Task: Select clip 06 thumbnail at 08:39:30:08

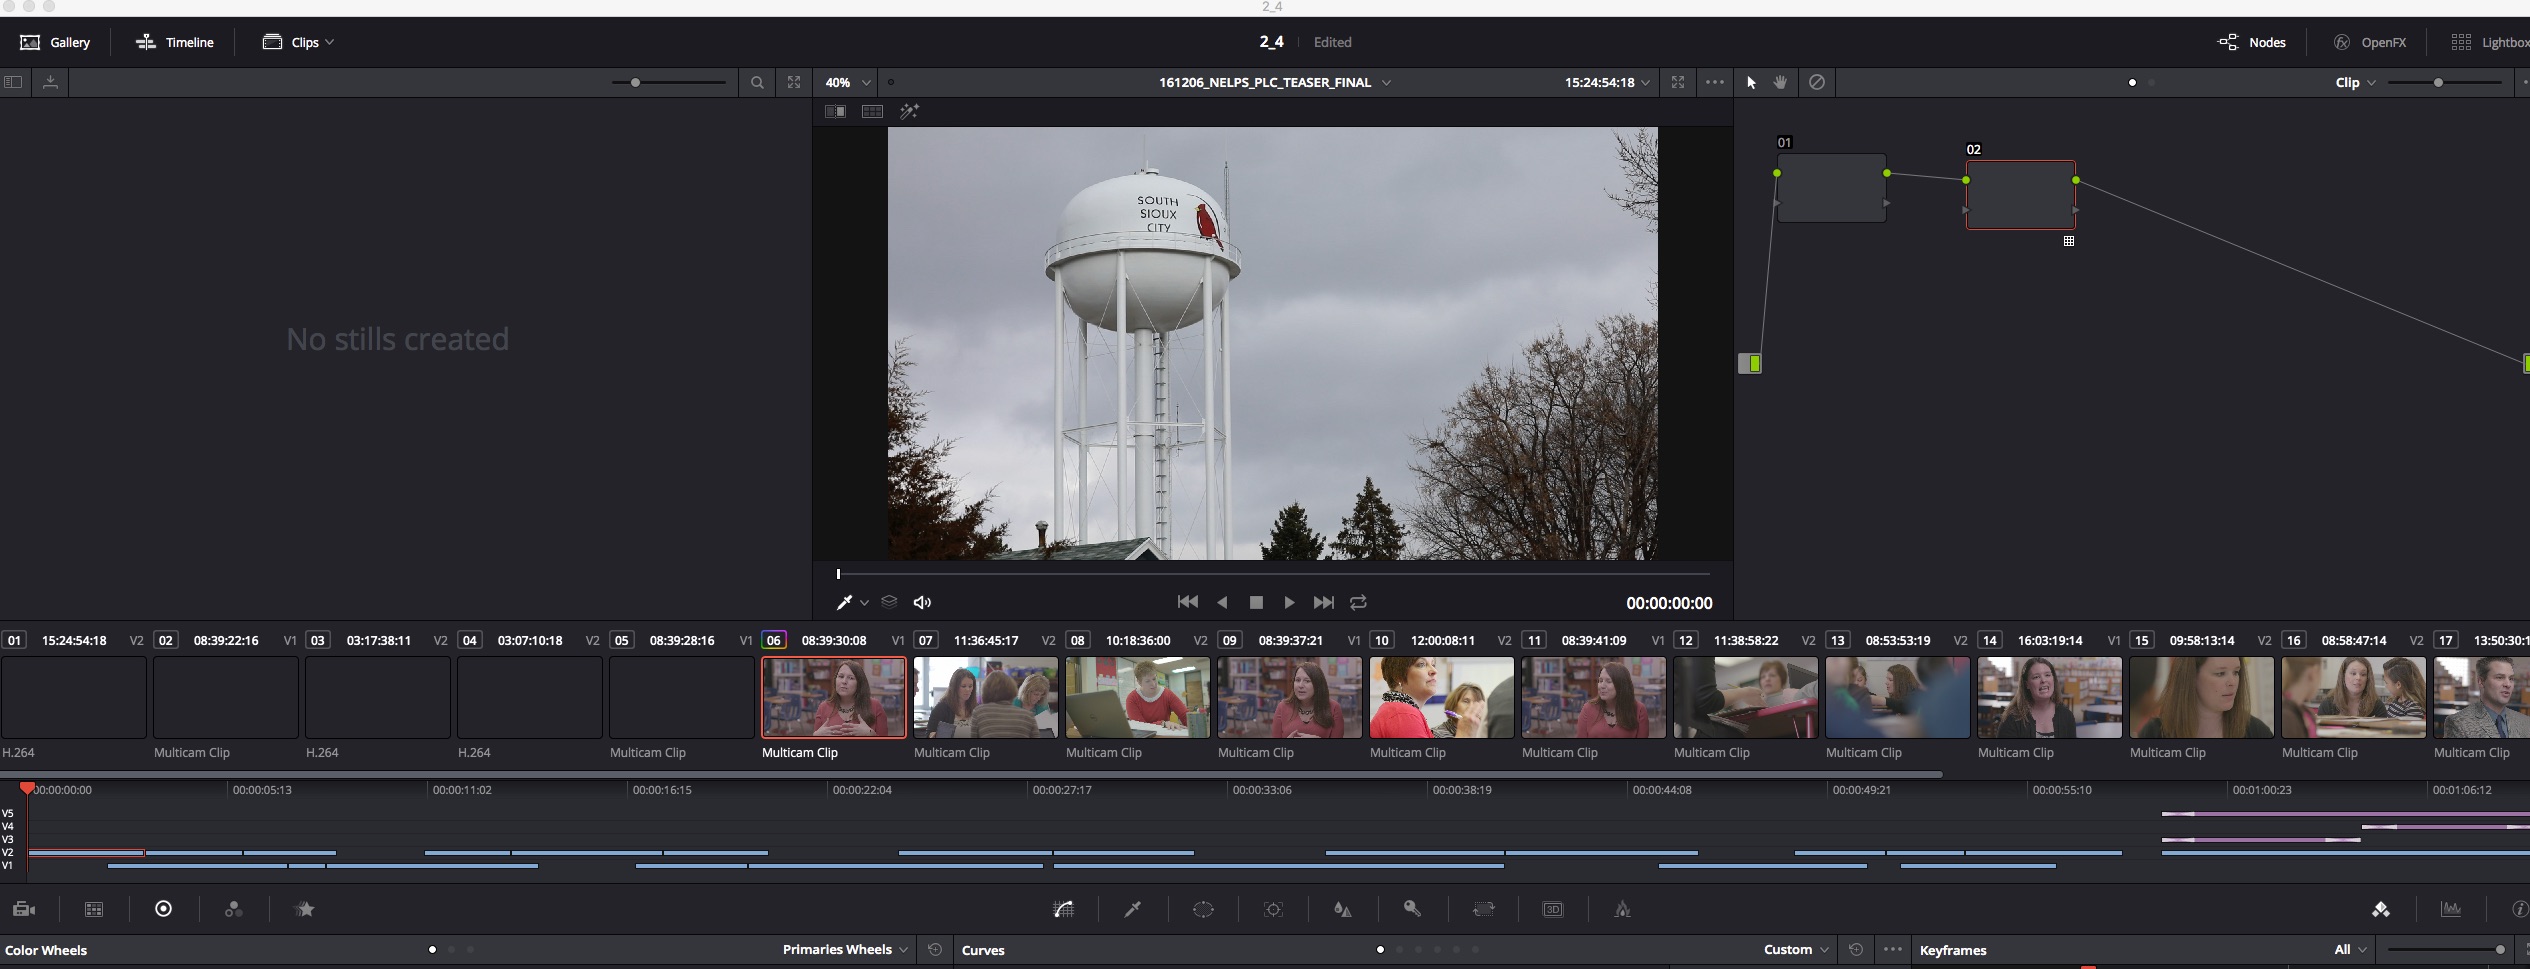Action: coord(834,698)
